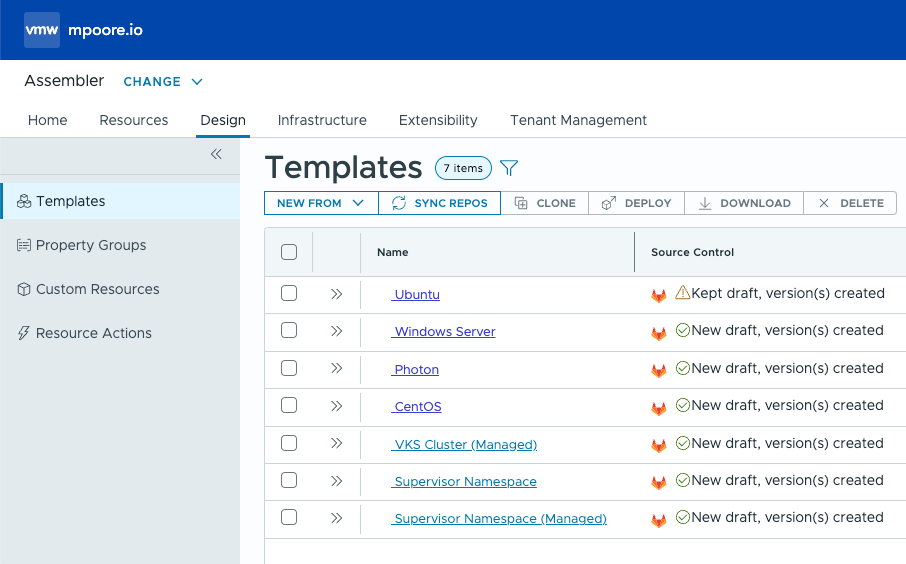Go to the Home tab
This screenshot has width=906, height=564.
coord(47,120)
